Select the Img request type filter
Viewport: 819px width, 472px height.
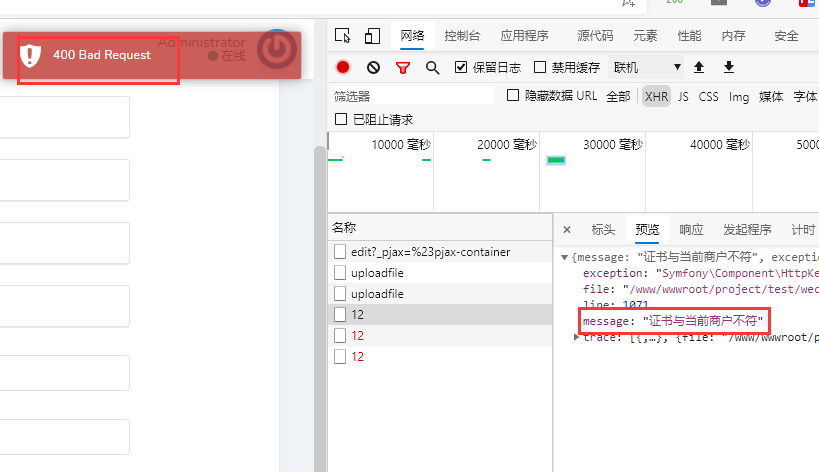click(739, 97)
